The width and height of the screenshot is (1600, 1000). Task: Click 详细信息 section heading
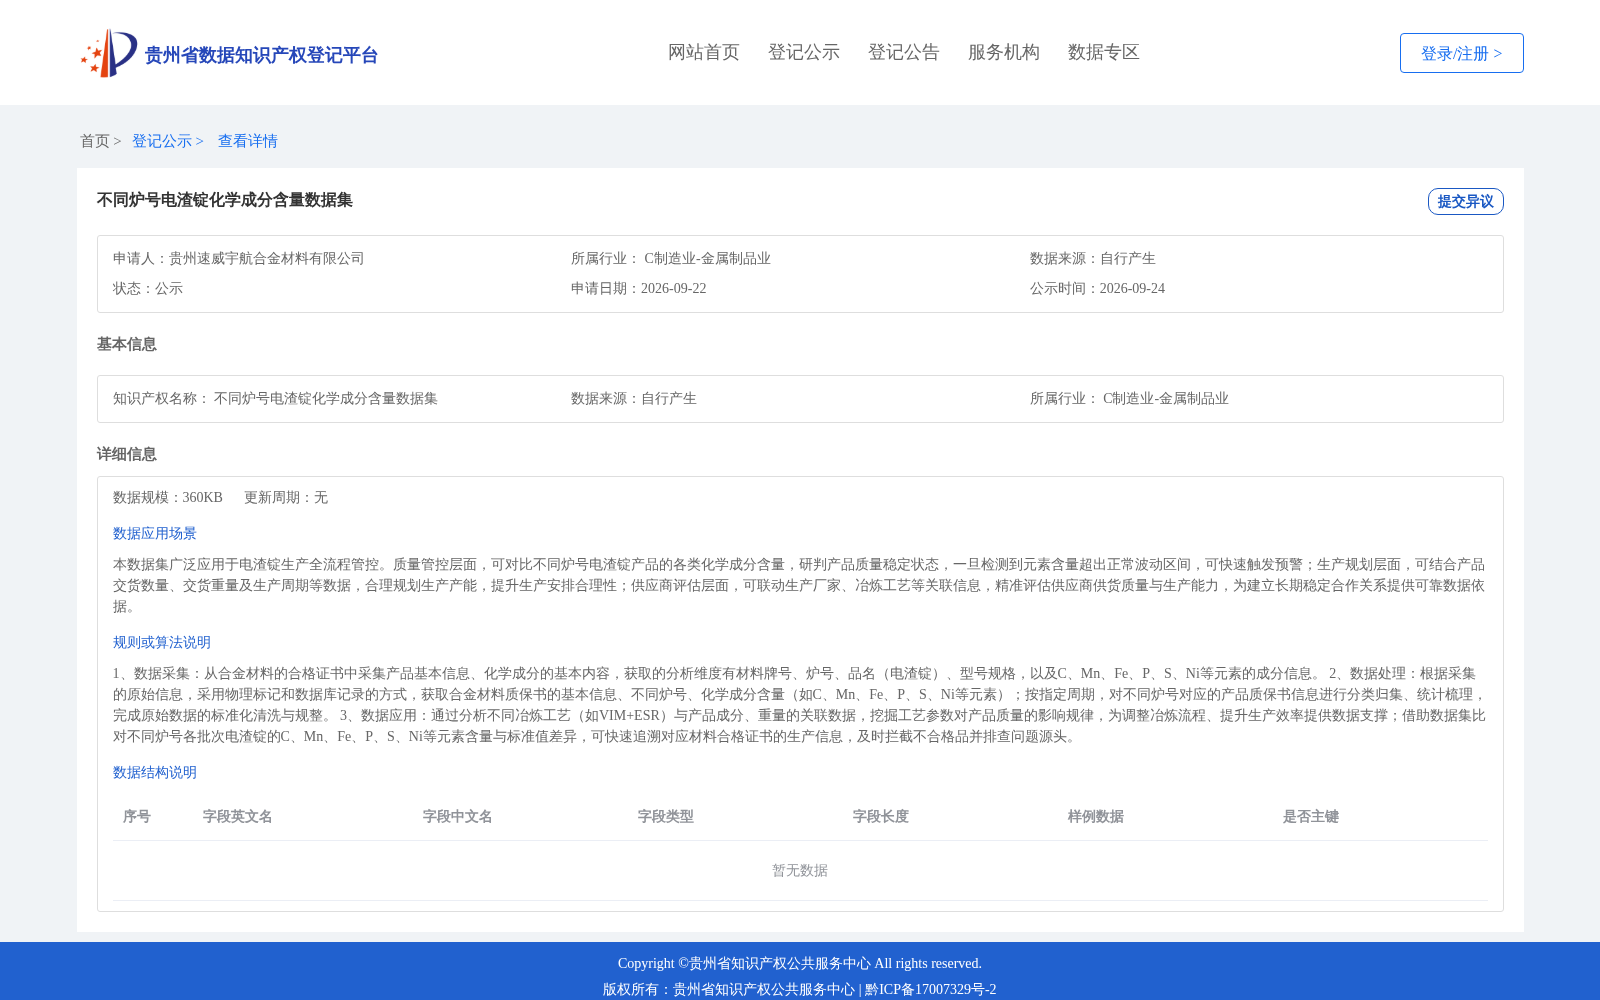(x=127, y=454)
